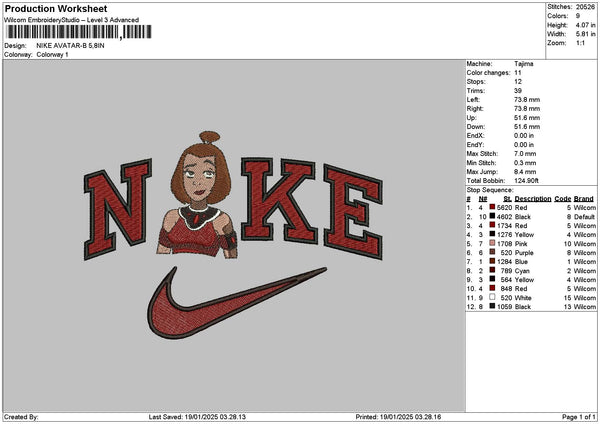Screen dimensions: 600x424
Task: Select the Colors count value 9
Action: tap(578, 16)
